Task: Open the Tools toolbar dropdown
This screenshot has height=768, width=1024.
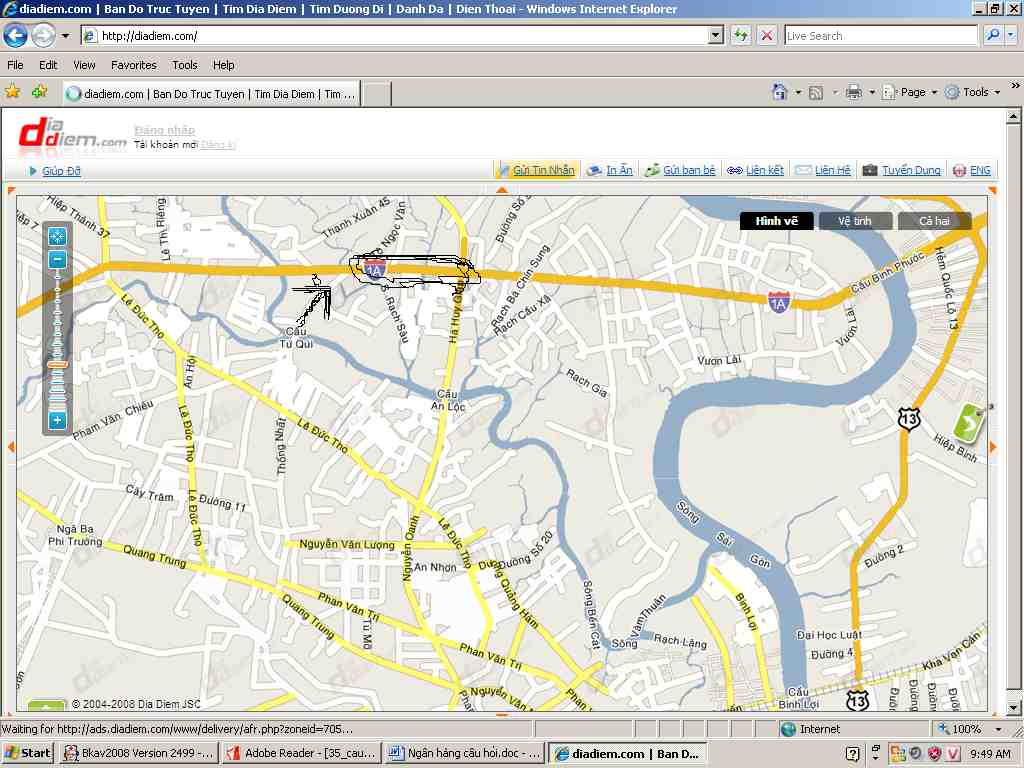Action: point(973,92)
